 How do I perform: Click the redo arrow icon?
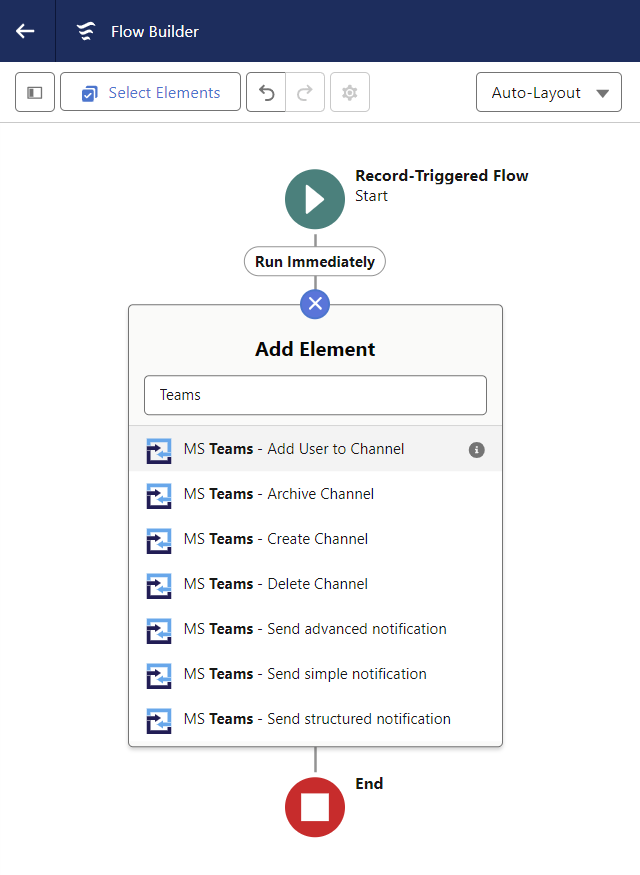tap(305, 92)
